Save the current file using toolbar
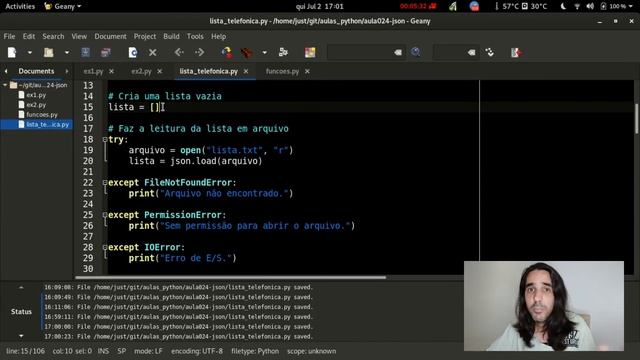 [x=85, y=52]
